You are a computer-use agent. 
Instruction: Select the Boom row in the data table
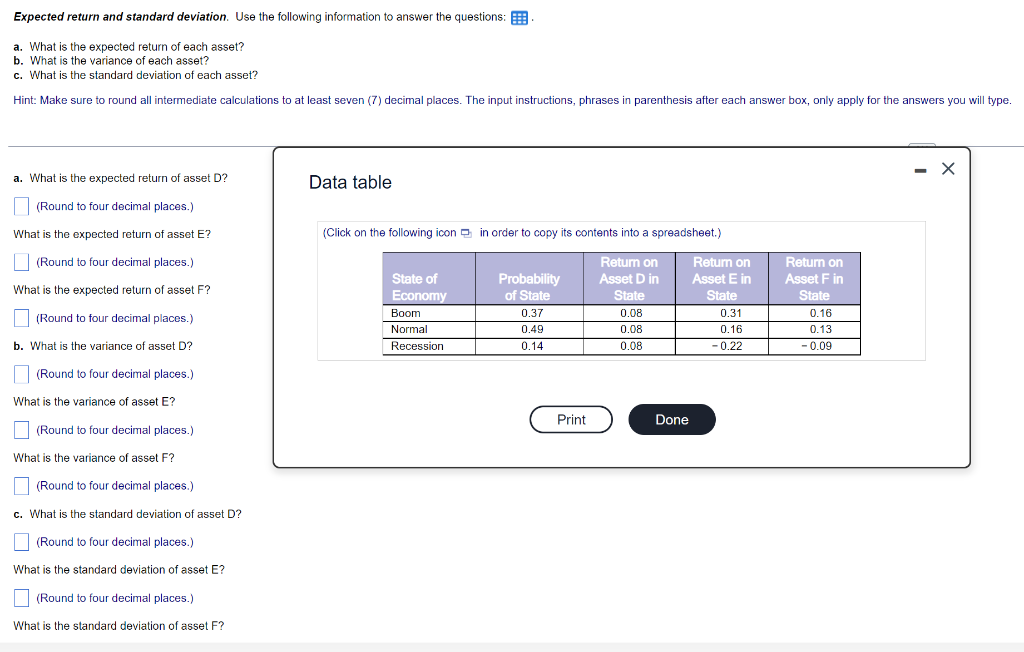click(x=428, y=313)
